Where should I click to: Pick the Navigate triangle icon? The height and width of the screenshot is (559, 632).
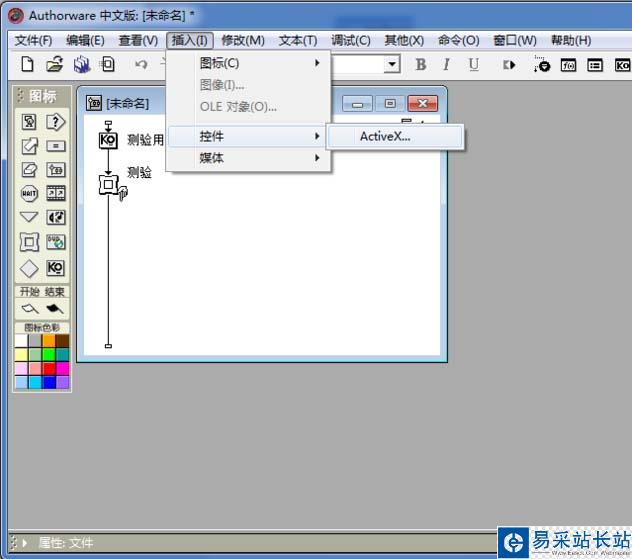[x=29, y=217]
